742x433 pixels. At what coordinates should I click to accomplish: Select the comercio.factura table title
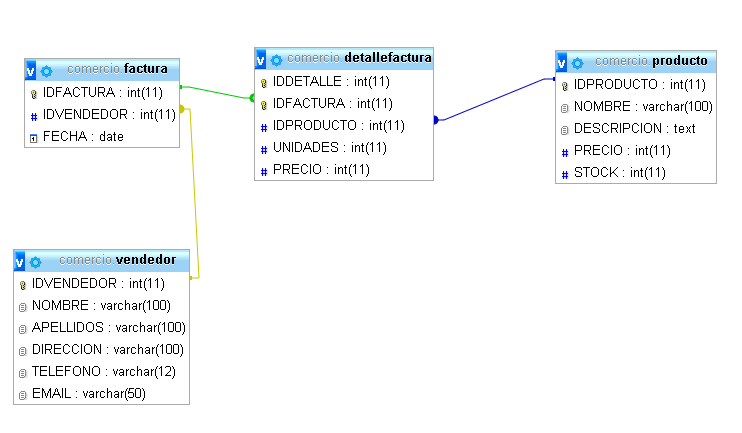117,69
